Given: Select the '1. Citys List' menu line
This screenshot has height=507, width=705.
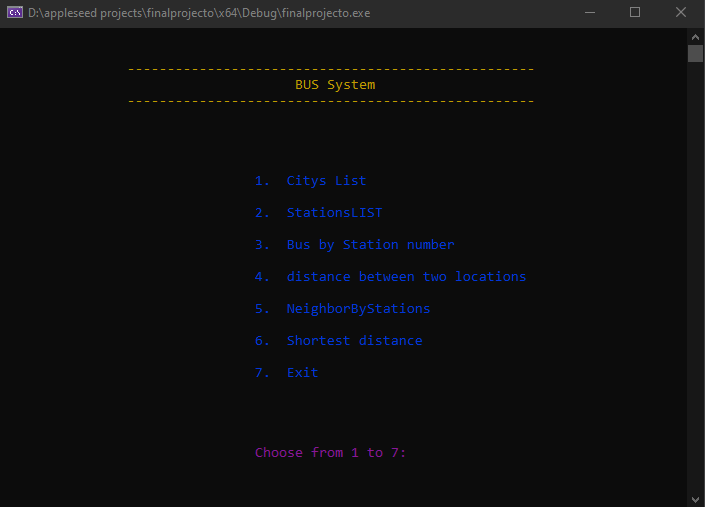Looking at the screenshot, I should point(310,181).
